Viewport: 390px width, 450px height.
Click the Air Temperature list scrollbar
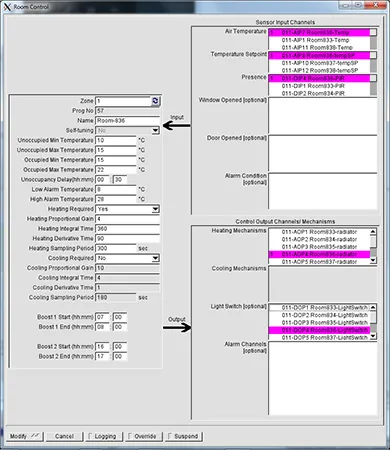click(x=373, y=39)
